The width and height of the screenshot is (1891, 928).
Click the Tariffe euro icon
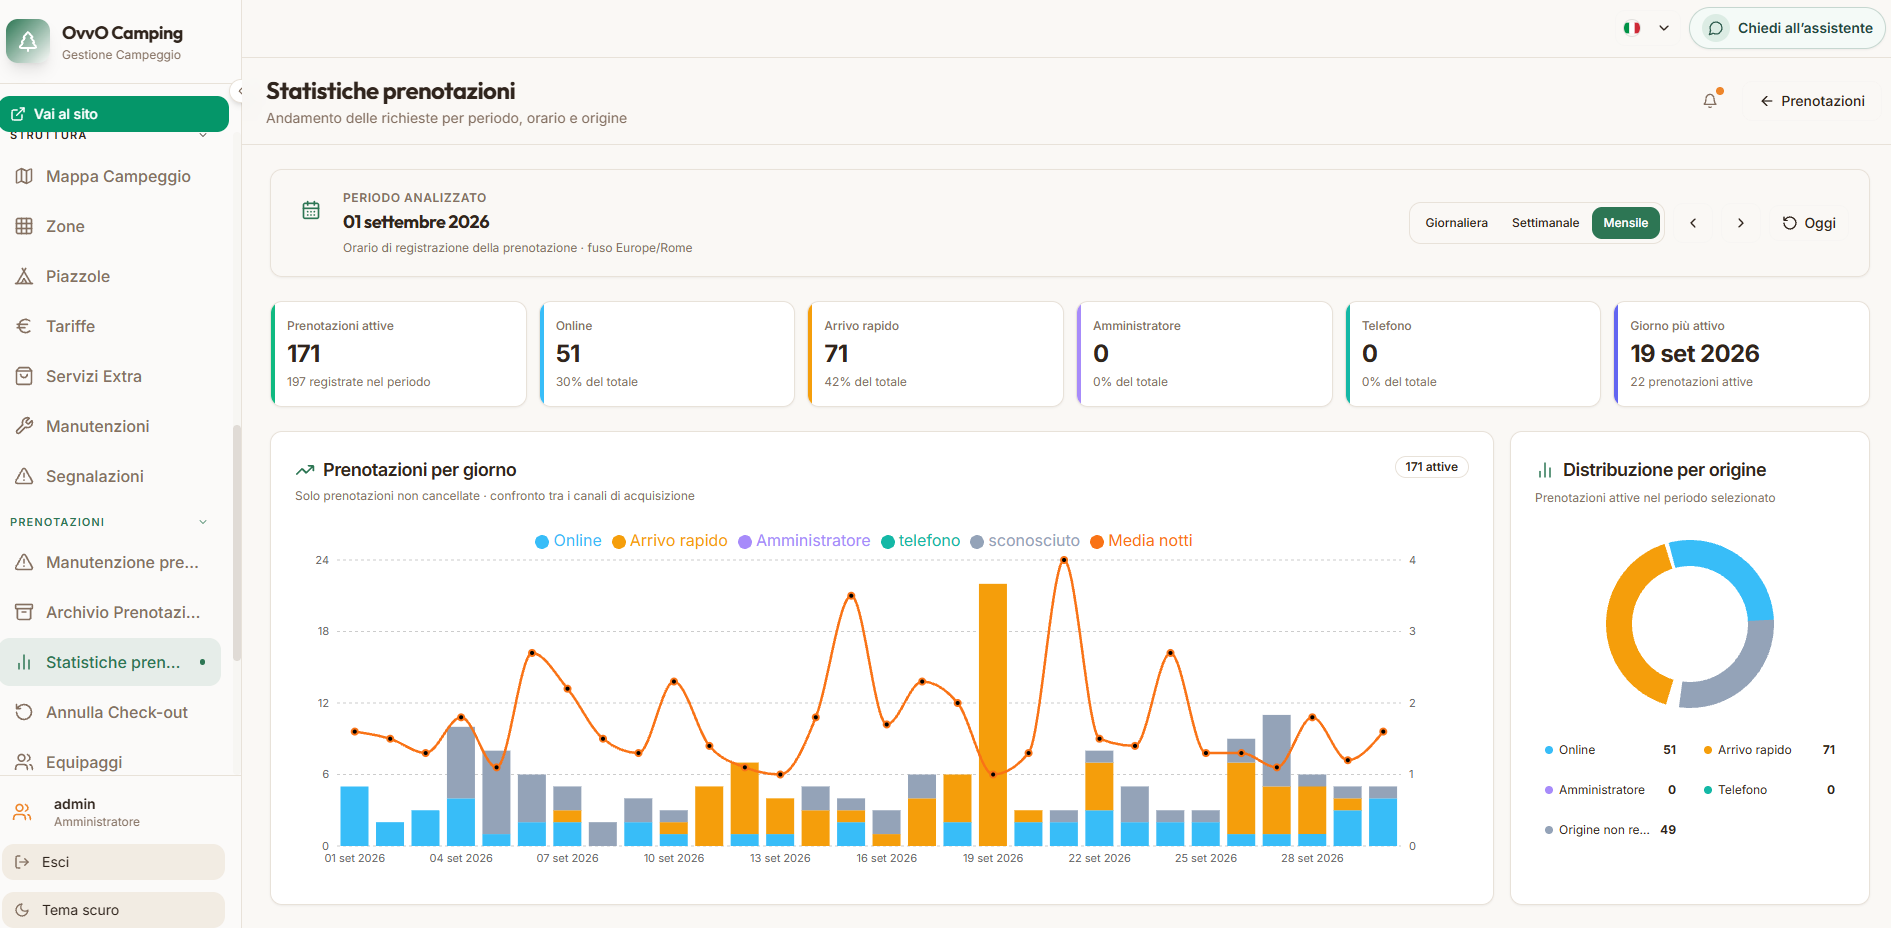click(24, 326)
